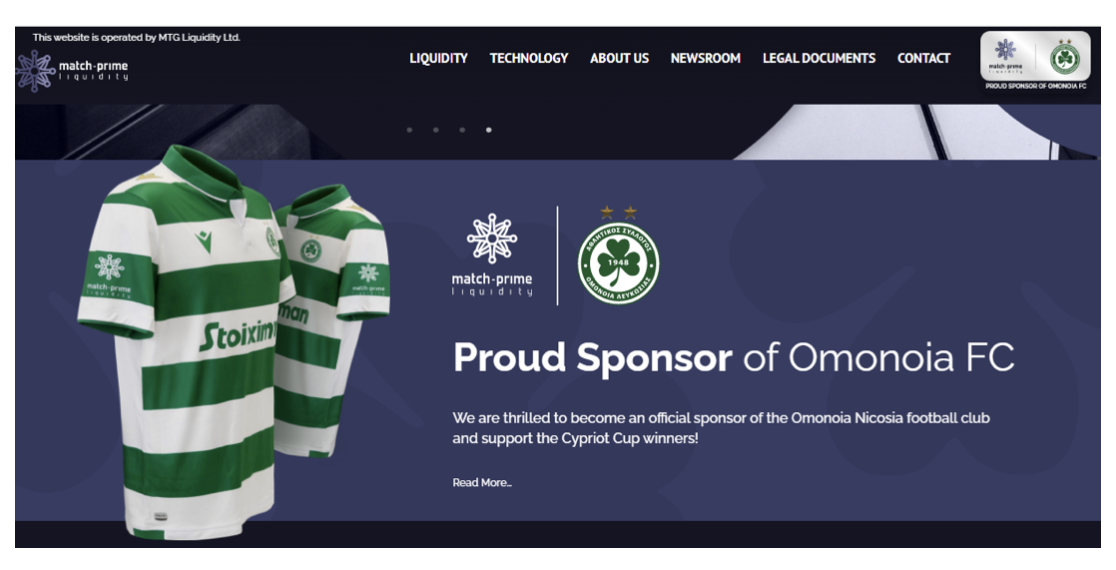Image resolution: width=1116 pixels, height=570 pixels.
Task: Go to the Newsroom page
Action: 705,58
